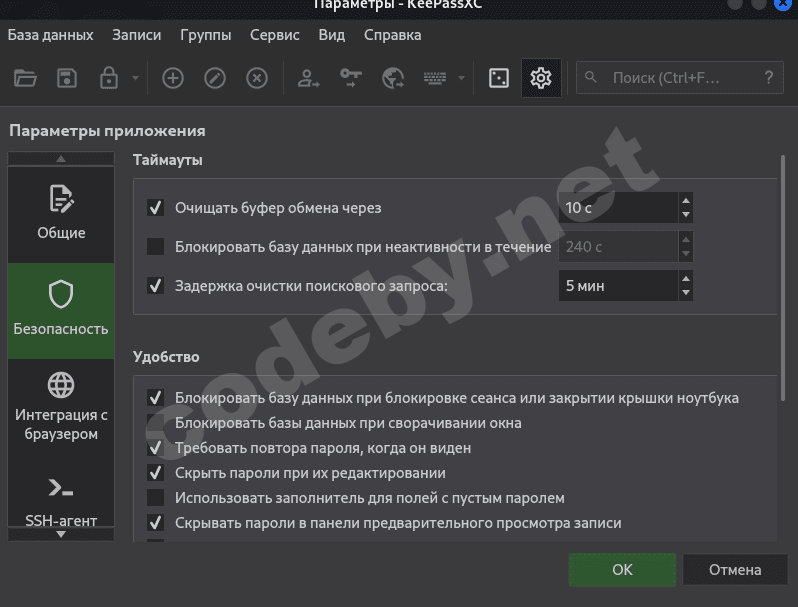
Task: Click the sidebar list scroll-up arrow
Action: pyautogui.click(x=61, y=159)
